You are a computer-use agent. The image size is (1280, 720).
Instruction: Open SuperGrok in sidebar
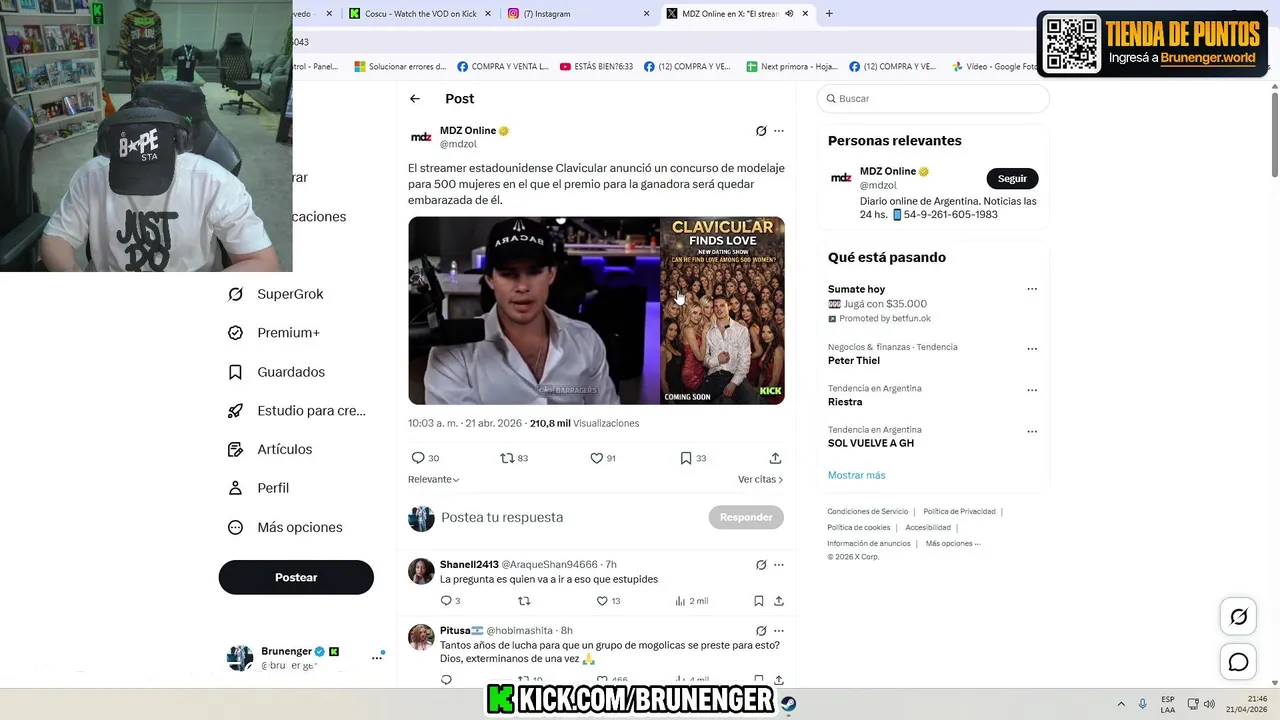276,294
